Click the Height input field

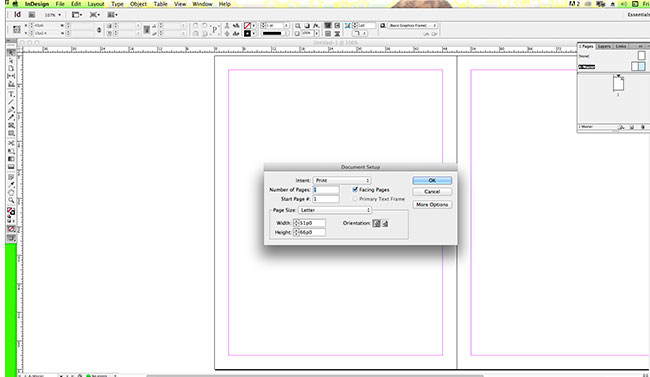pos(312,233)
